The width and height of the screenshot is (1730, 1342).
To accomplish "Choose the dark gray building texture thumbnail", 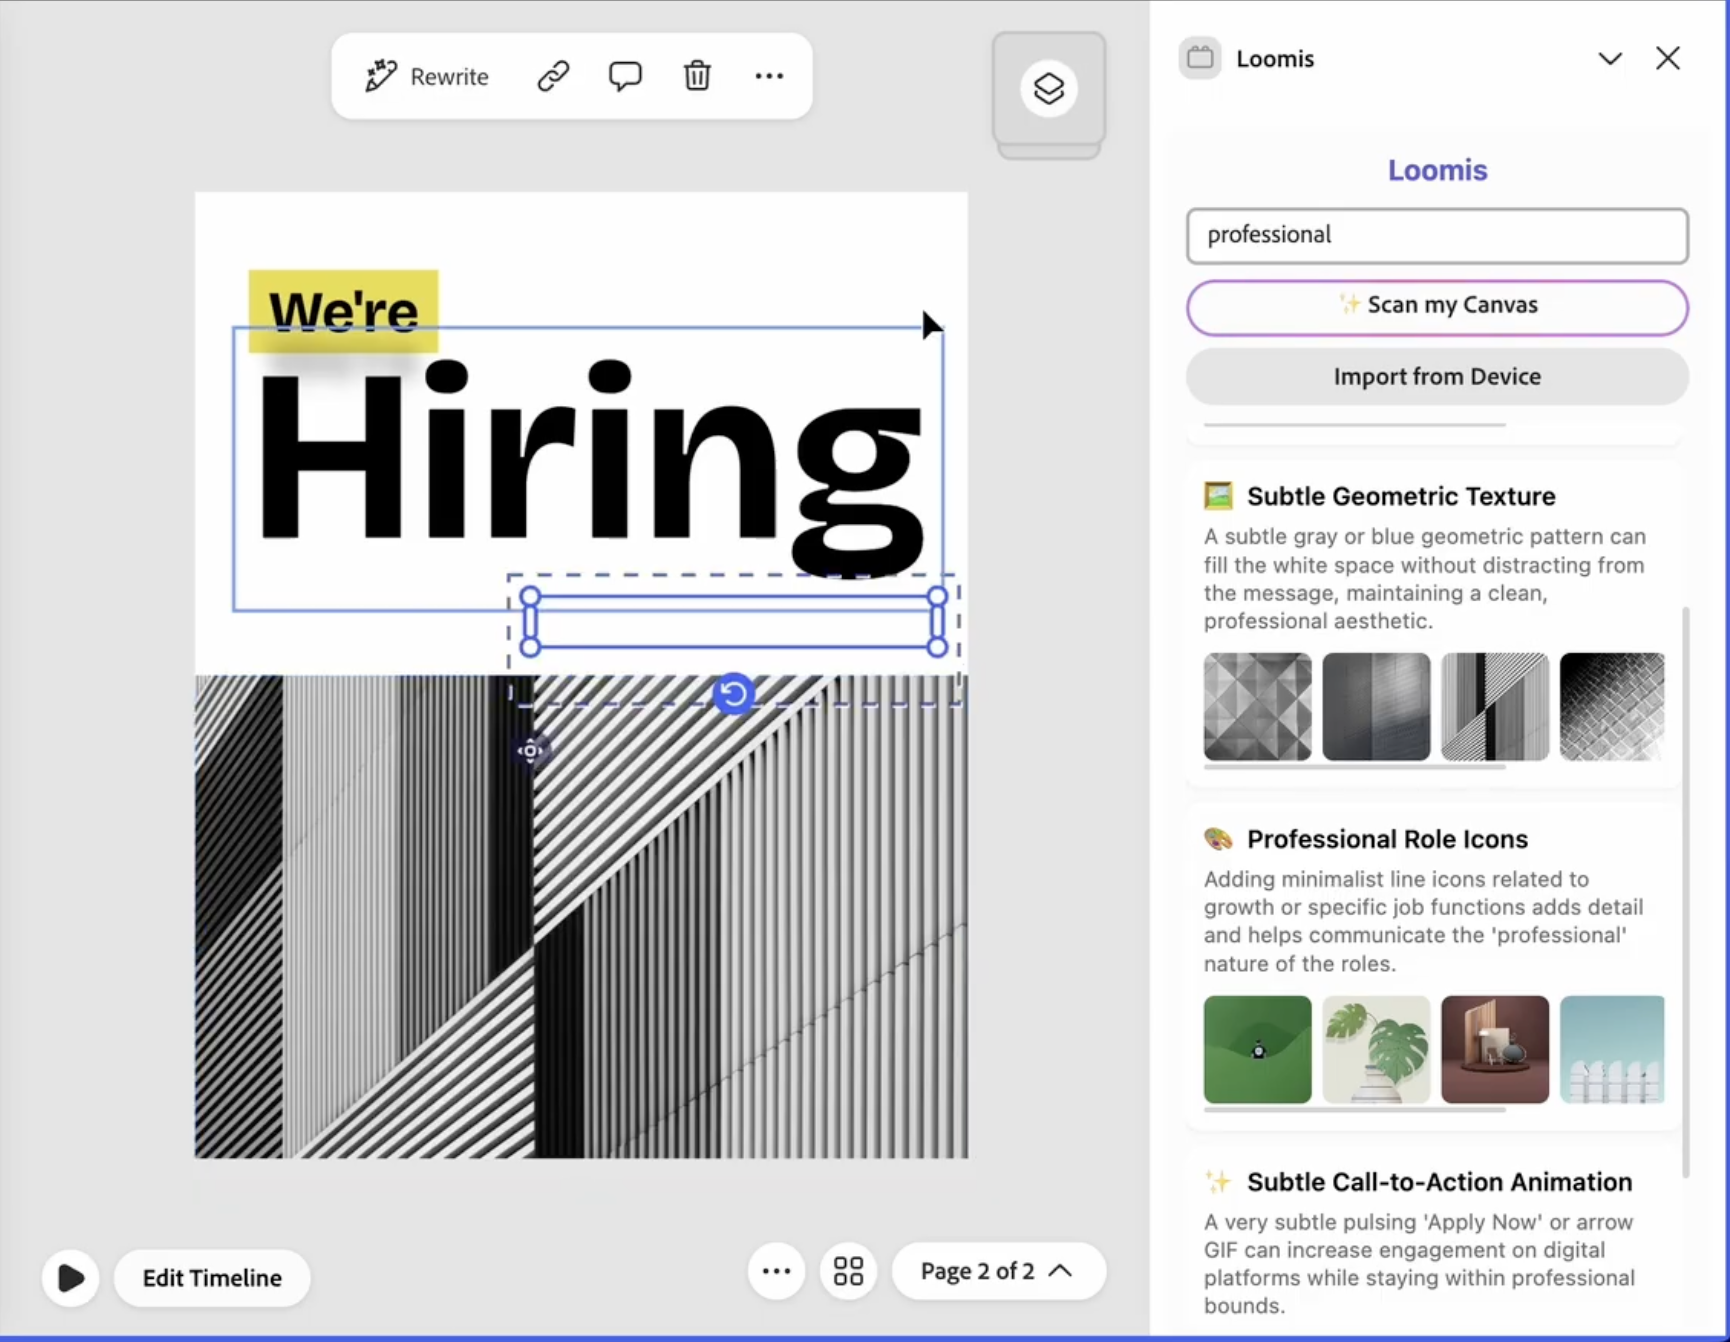I will pyautogui.click(x=1376, y=707).
